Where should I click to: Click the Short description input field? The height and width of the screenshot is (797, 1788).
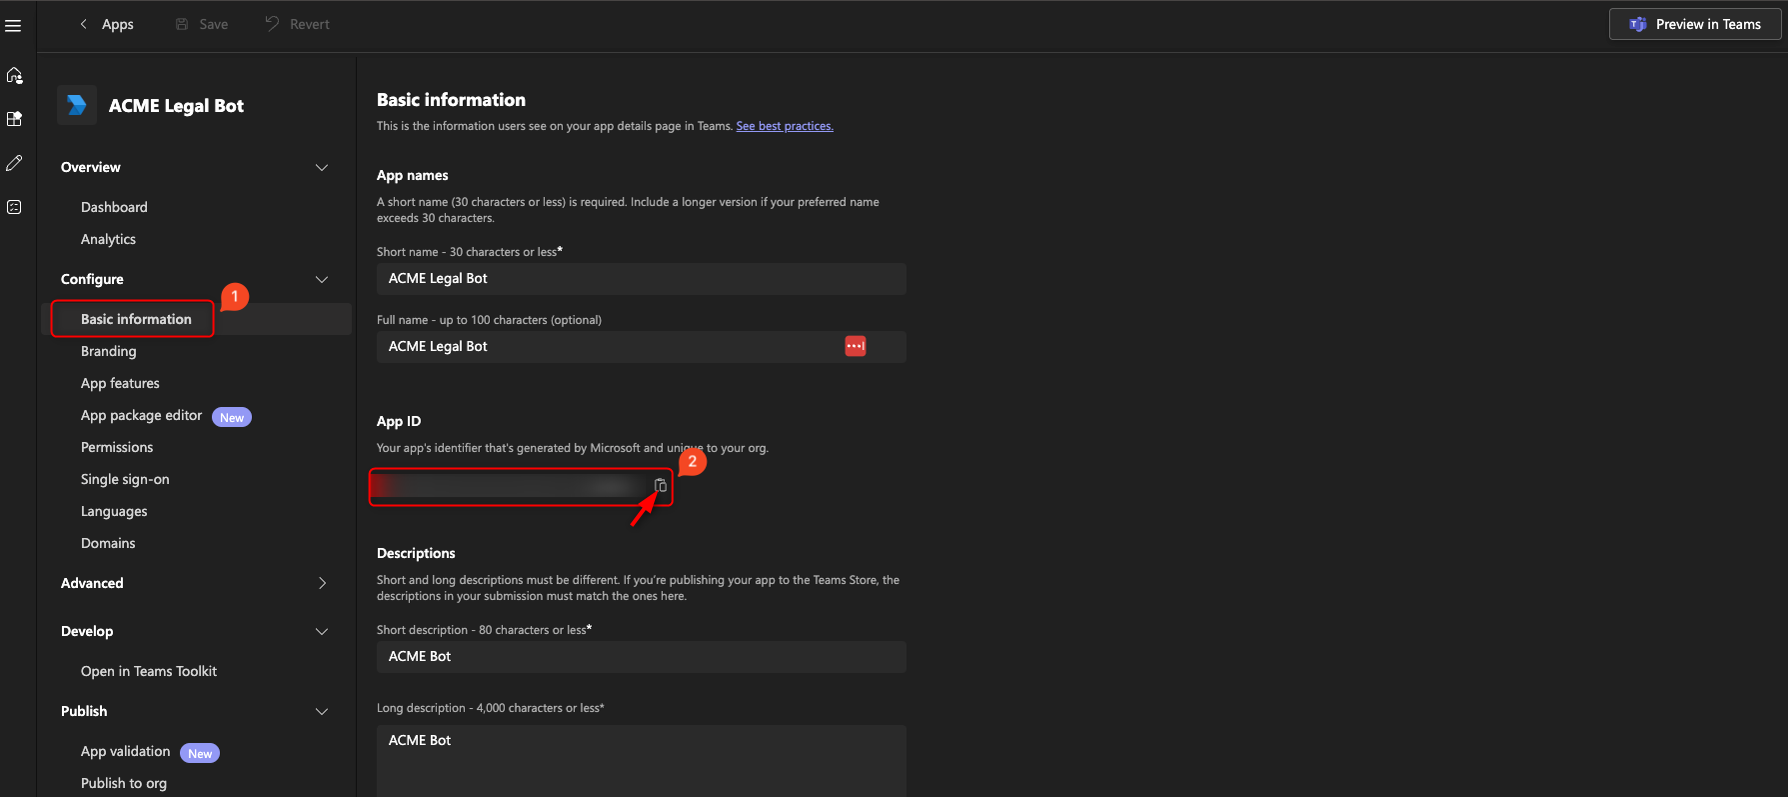click(x=641, y=657)
